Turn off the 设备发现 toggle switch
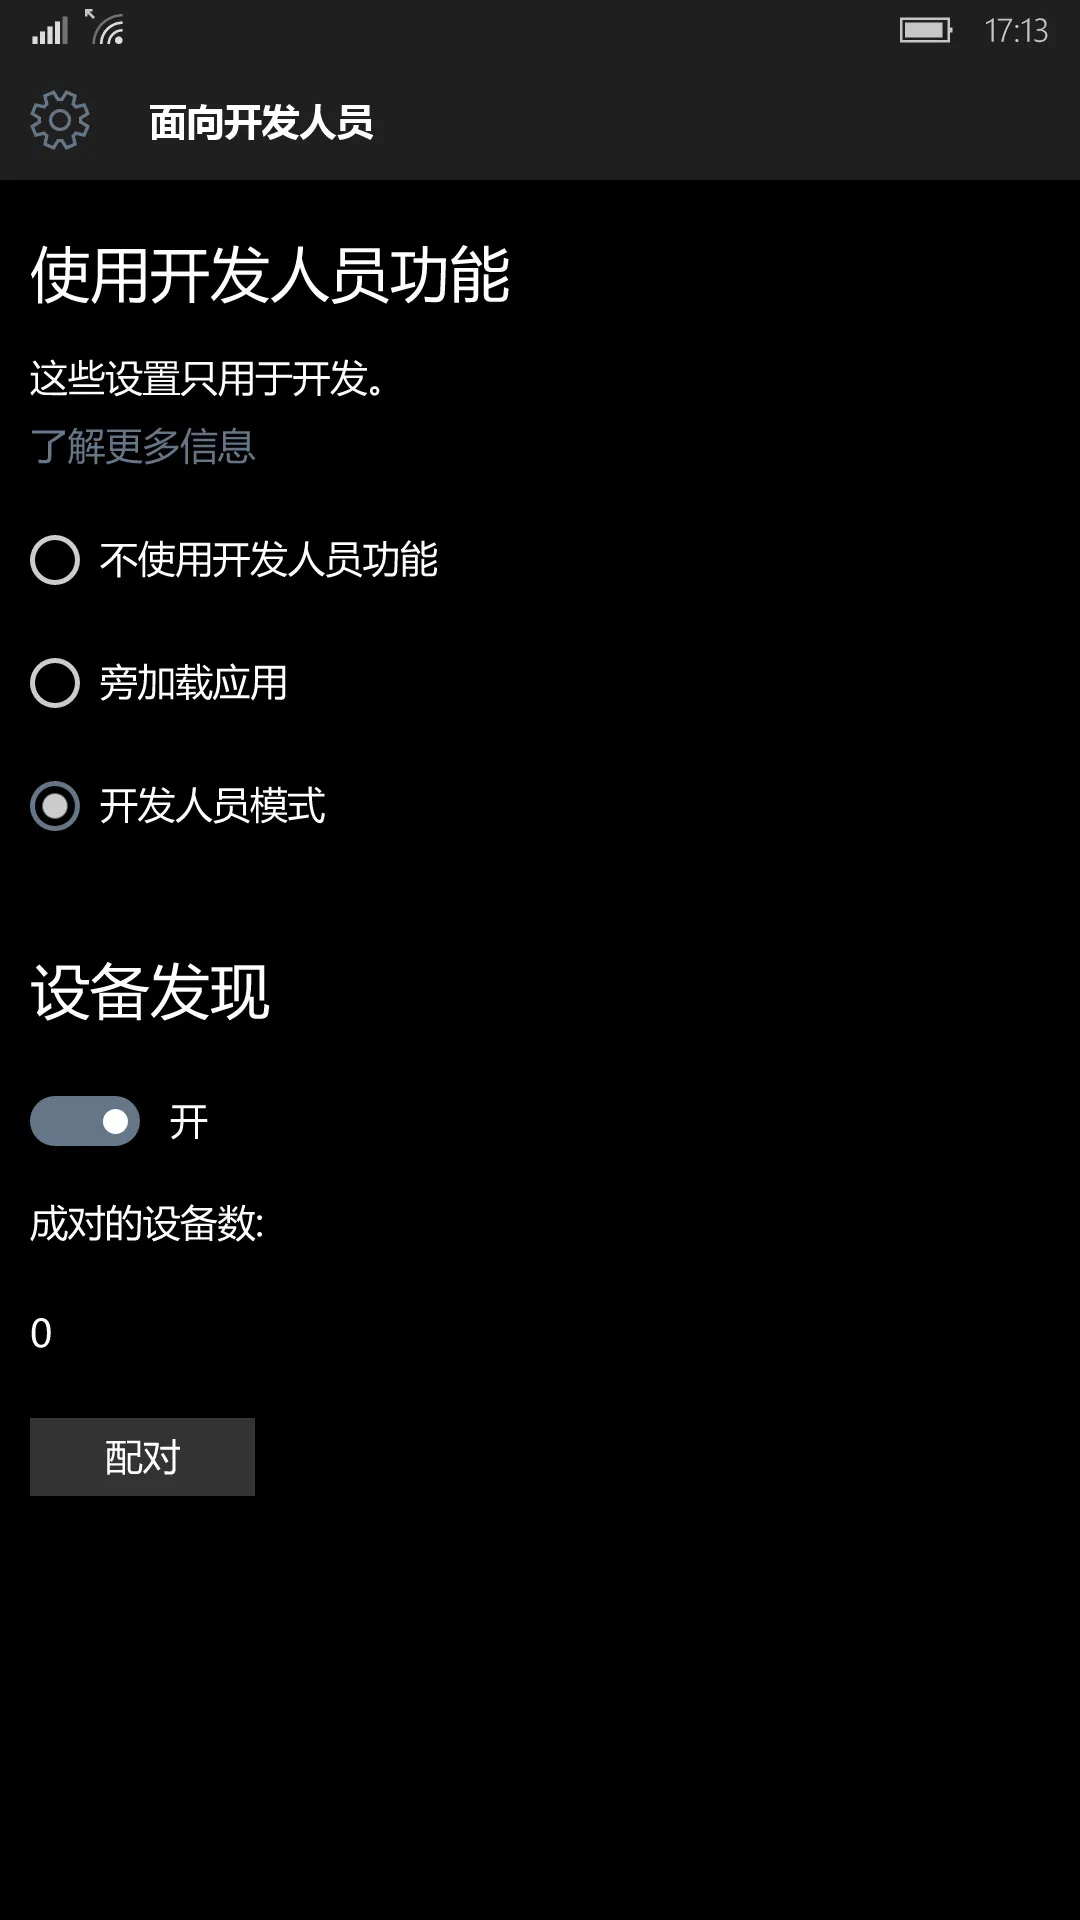 click(85, 1121)
